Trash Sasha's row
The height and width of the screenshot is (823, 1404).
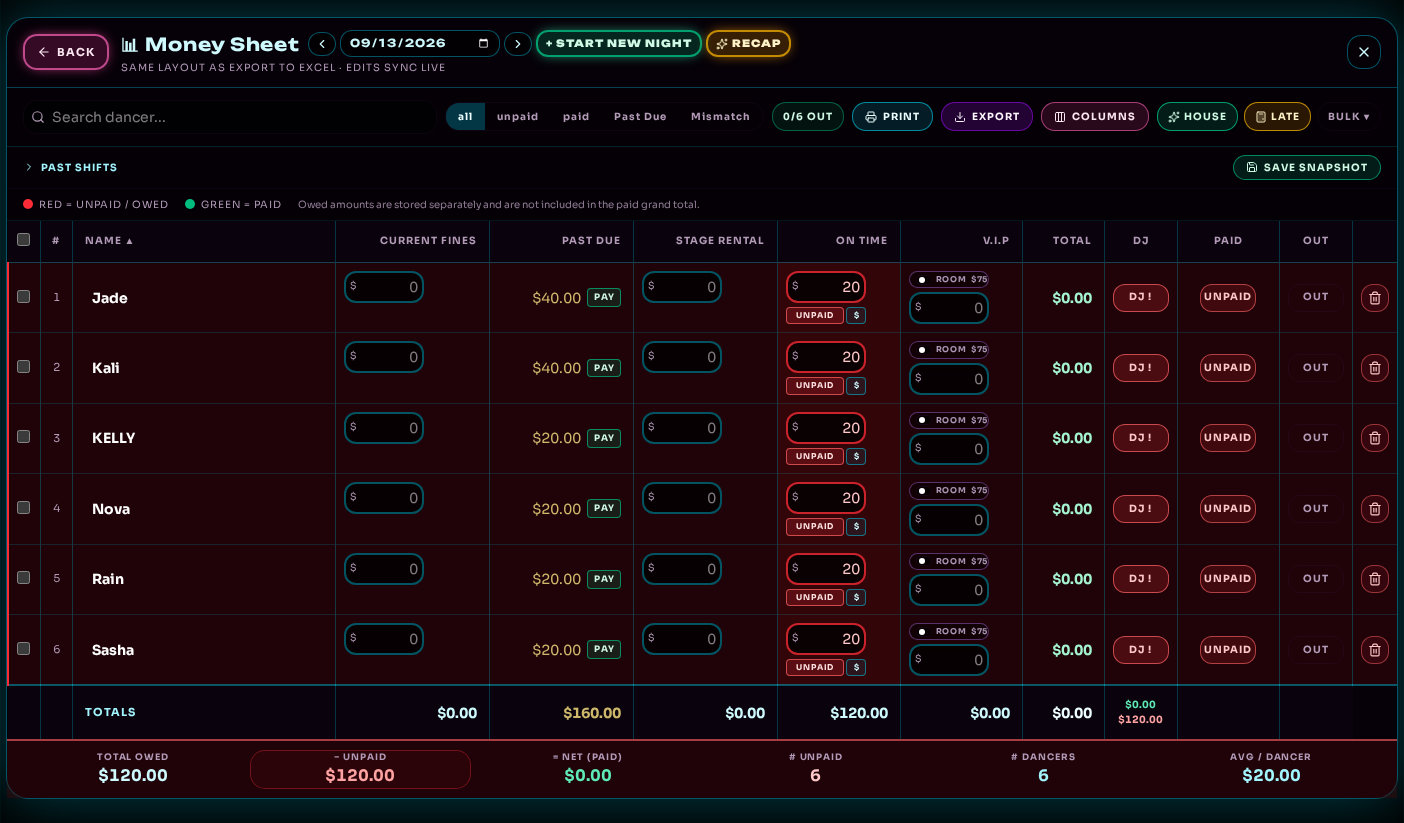pos(1374,650)
